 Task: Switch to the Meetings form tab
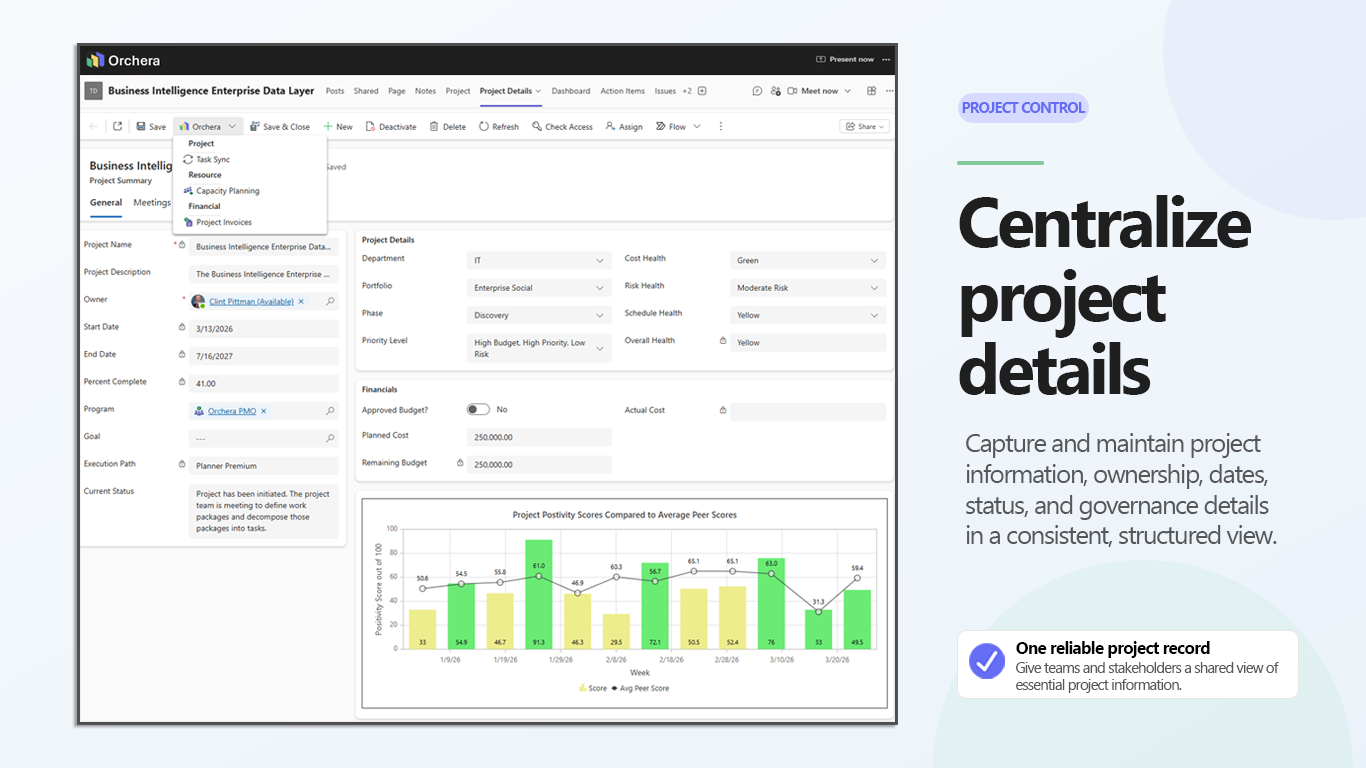pyautogui.click(x=152, y=203)
